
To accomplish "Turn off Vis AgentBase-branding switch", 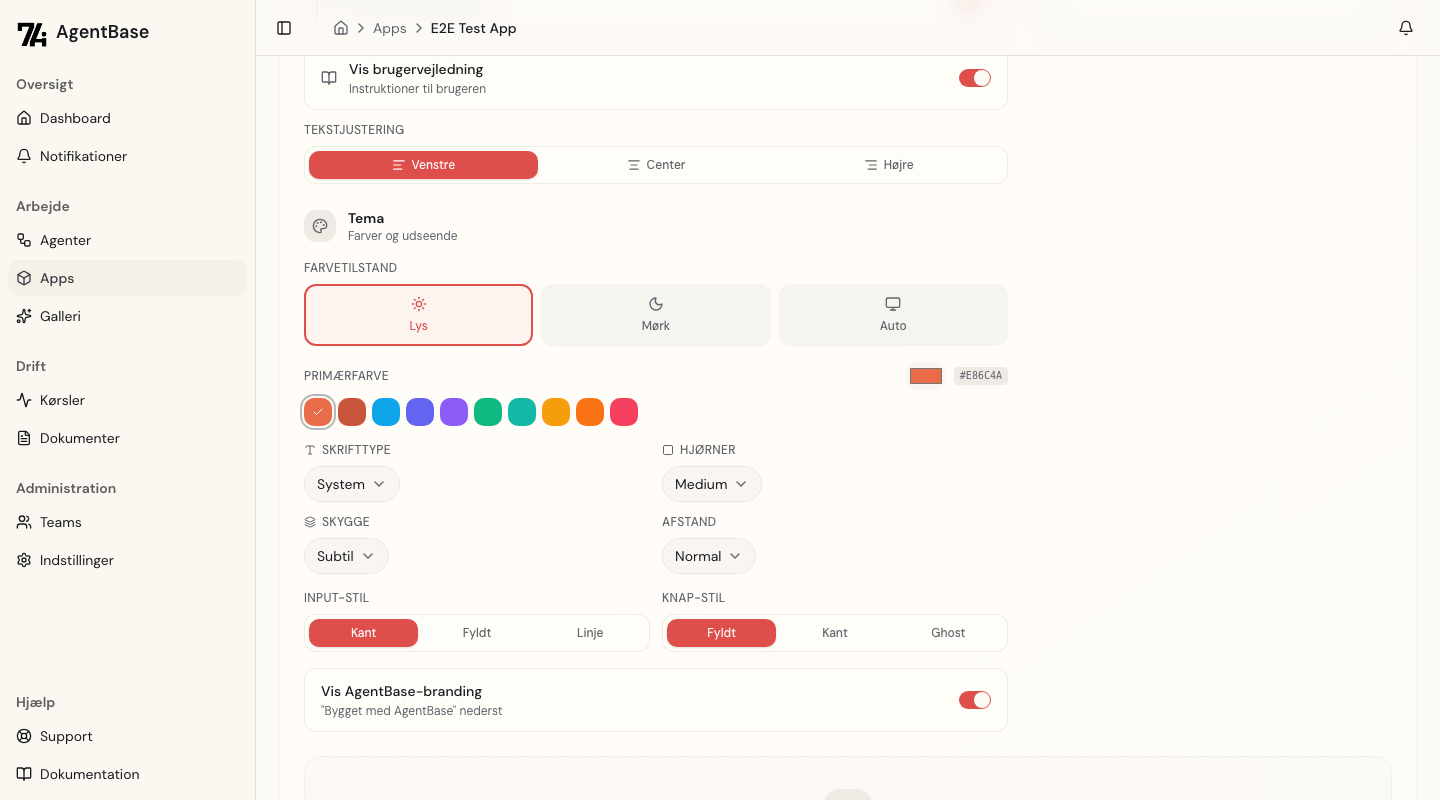I will tap(974, 700).
